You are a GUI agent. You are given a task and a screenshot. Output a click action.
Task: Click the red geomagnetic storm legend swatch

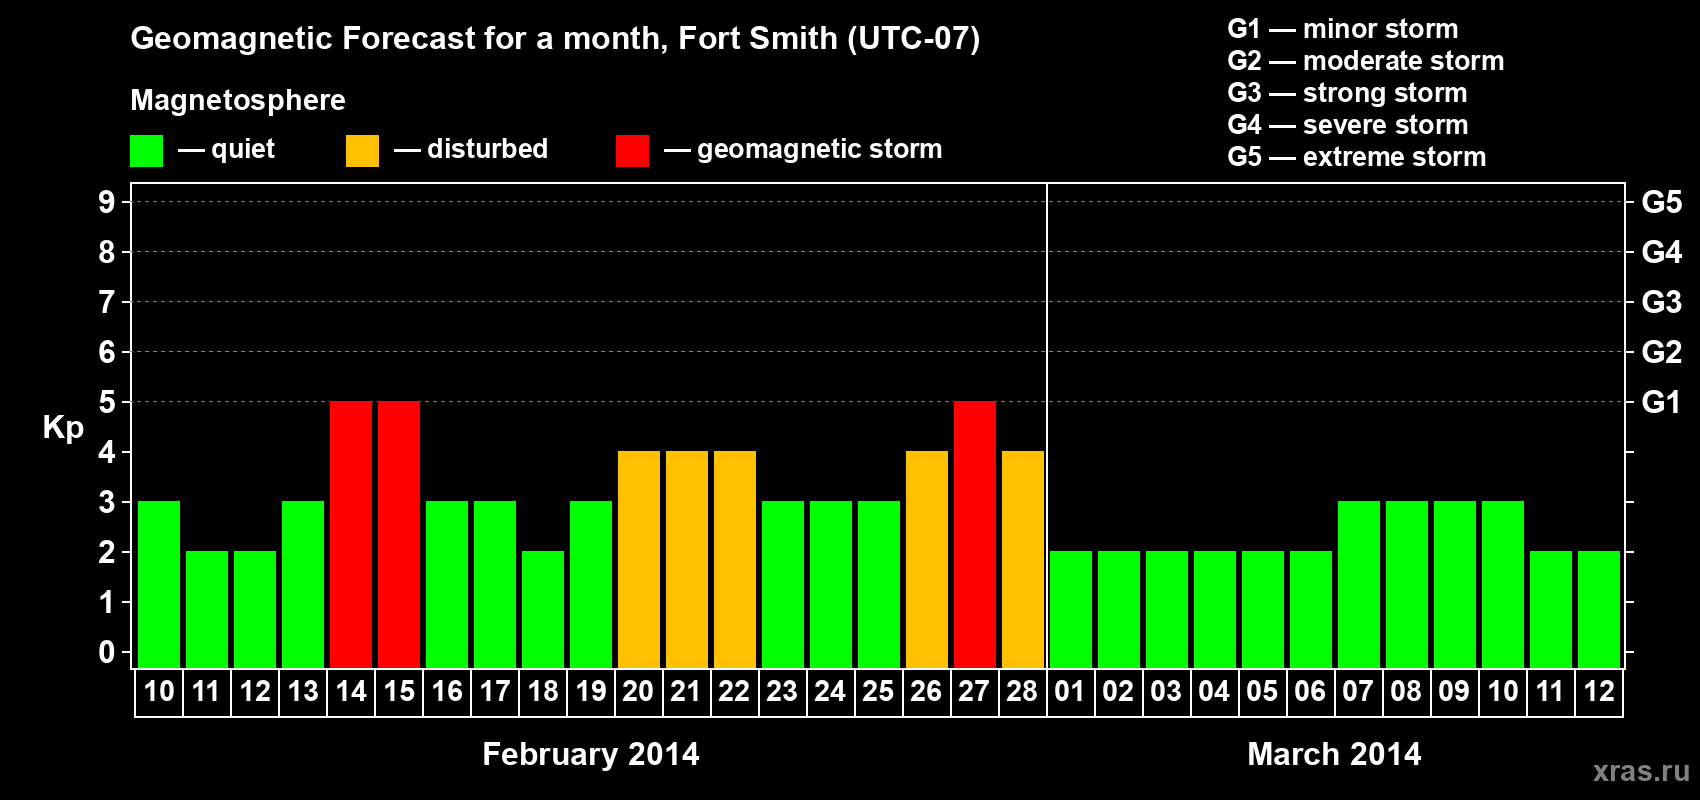[x=632, y=151]
